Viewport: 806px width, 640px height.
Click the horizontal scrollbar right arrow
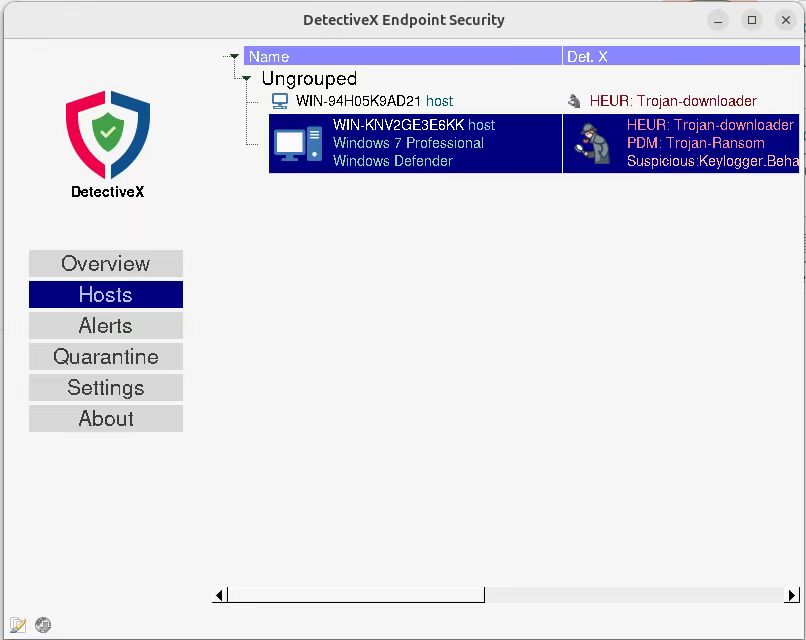click(x=792, y=595)
